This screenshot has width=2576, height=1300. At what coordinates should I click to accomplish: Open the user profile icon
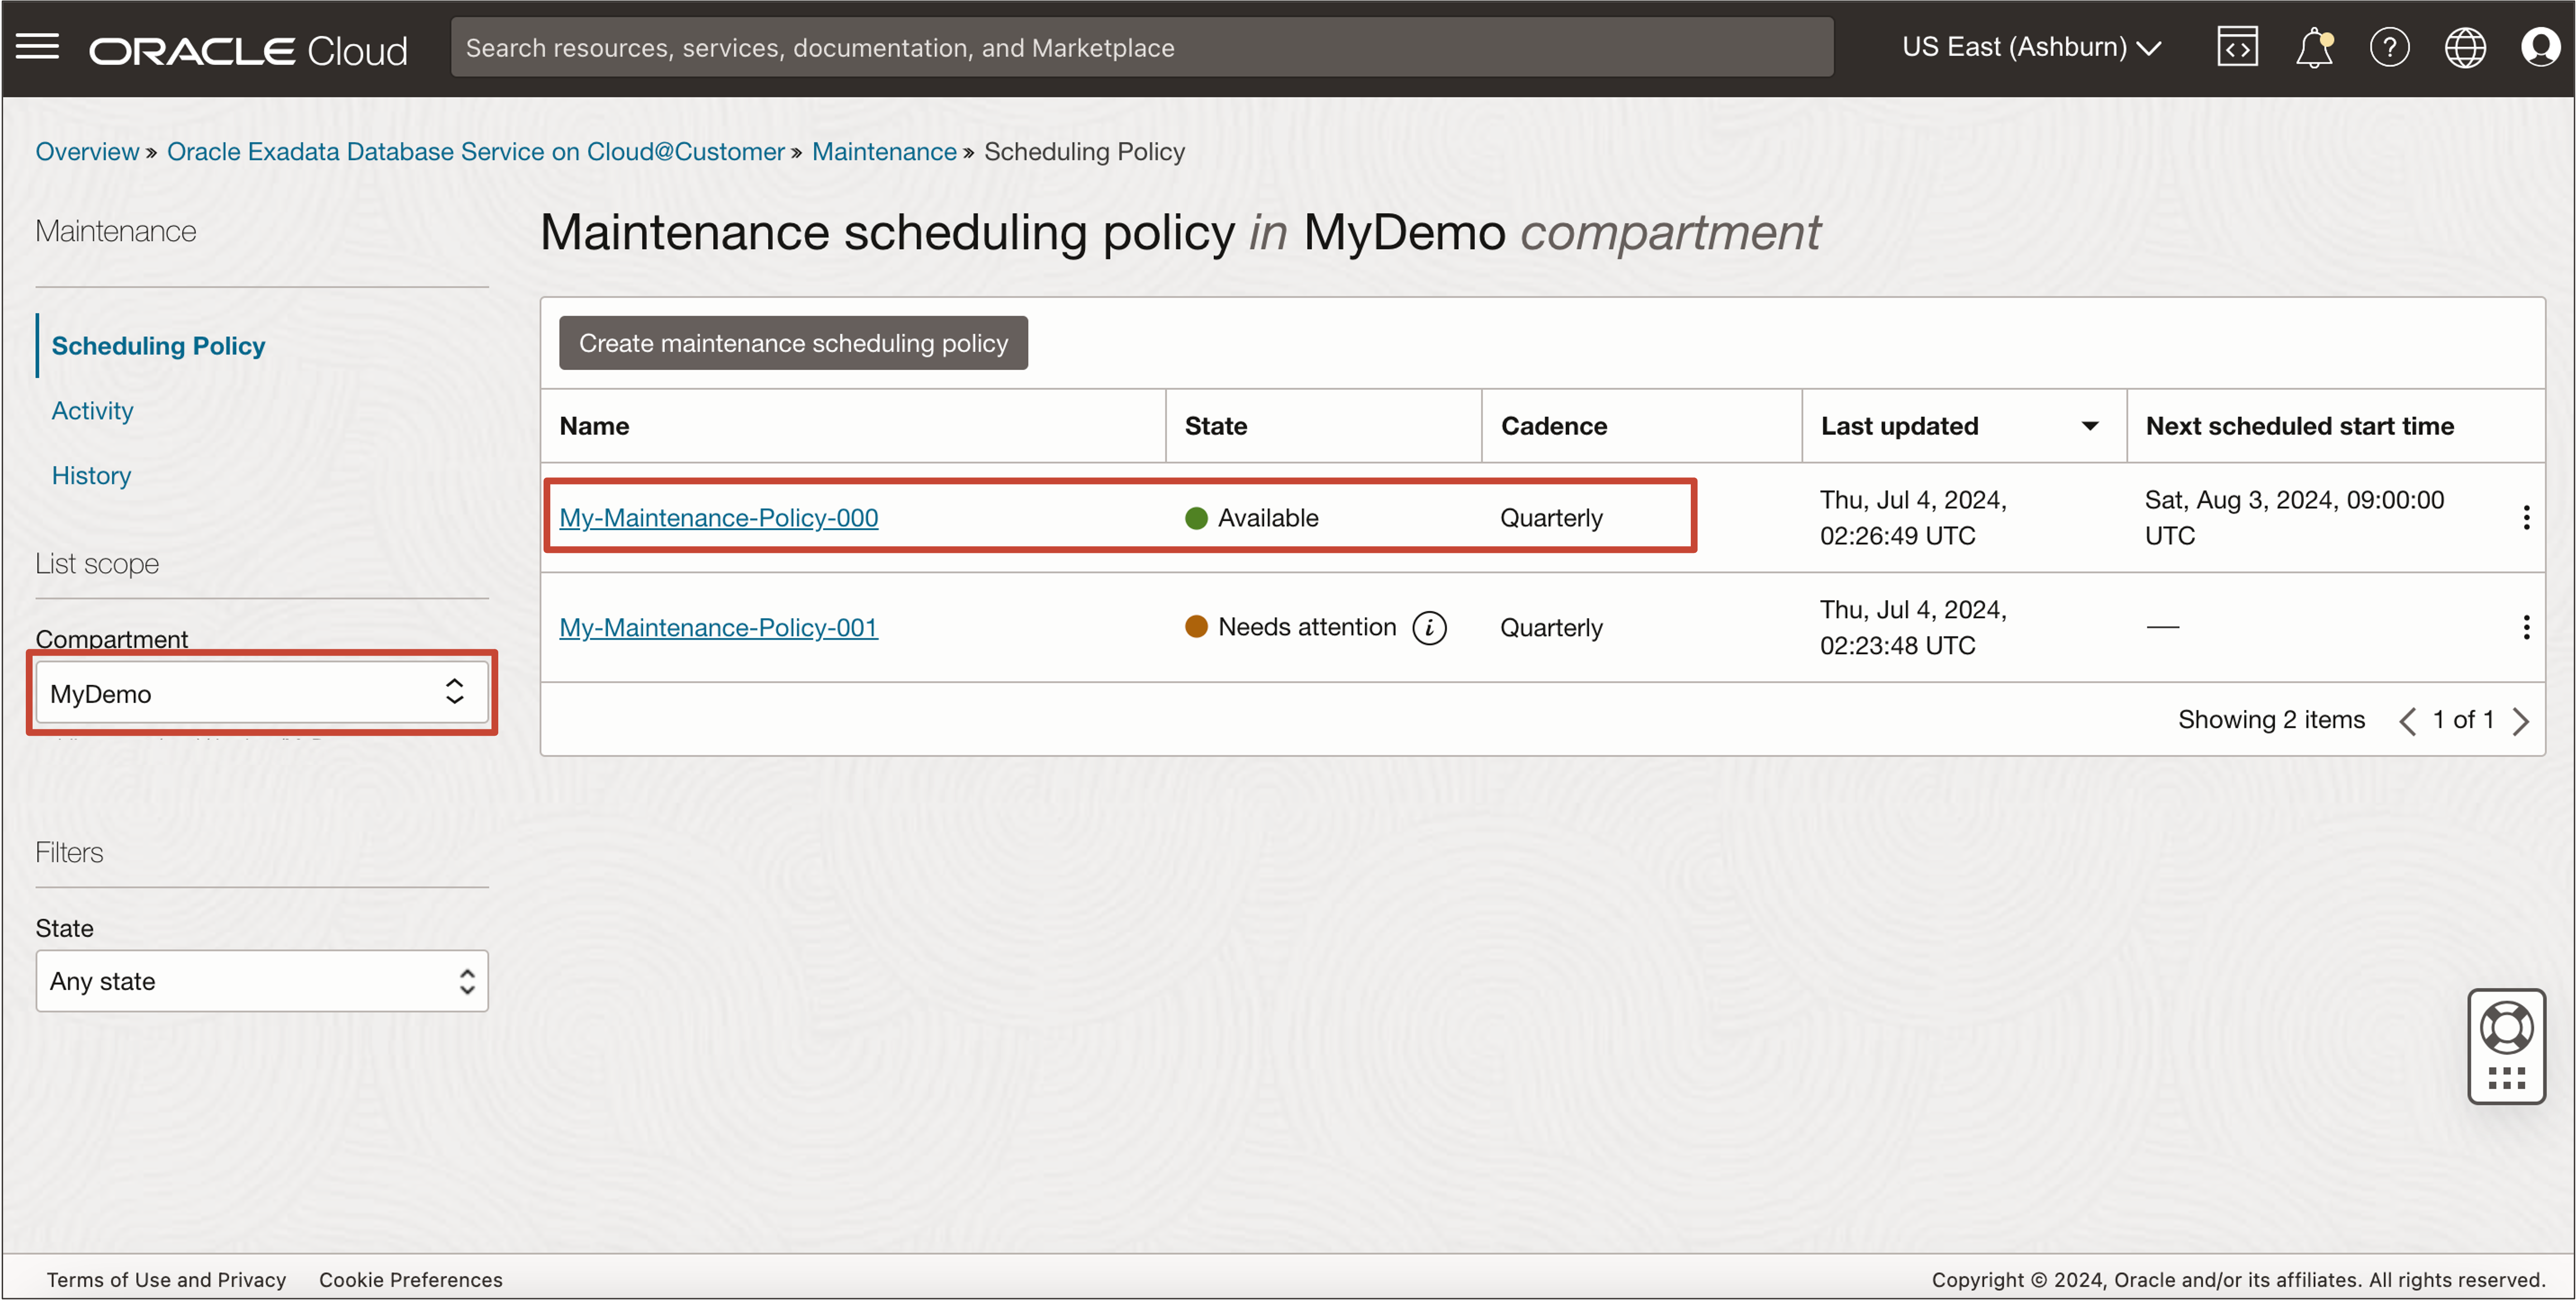click(2541, 47)
